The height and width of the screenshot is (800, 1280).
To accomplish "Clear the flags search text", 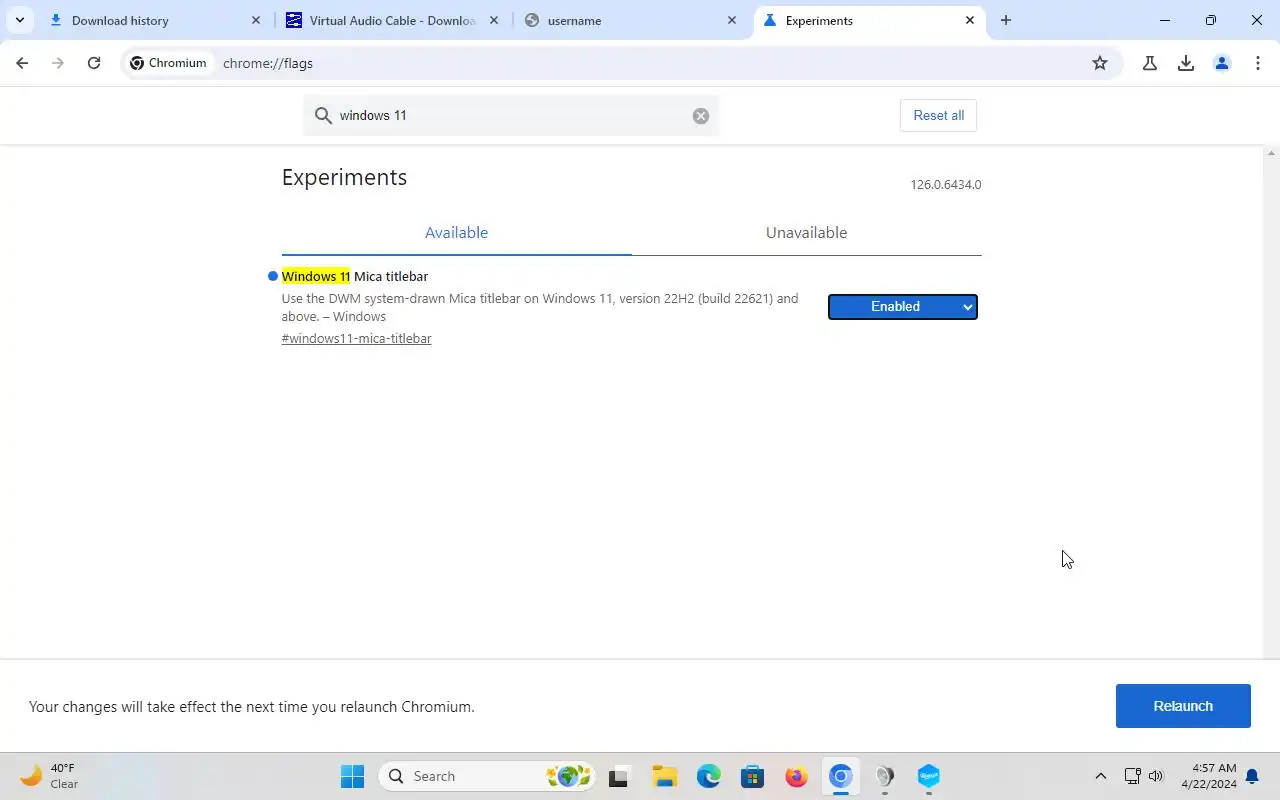I will 701,116.
